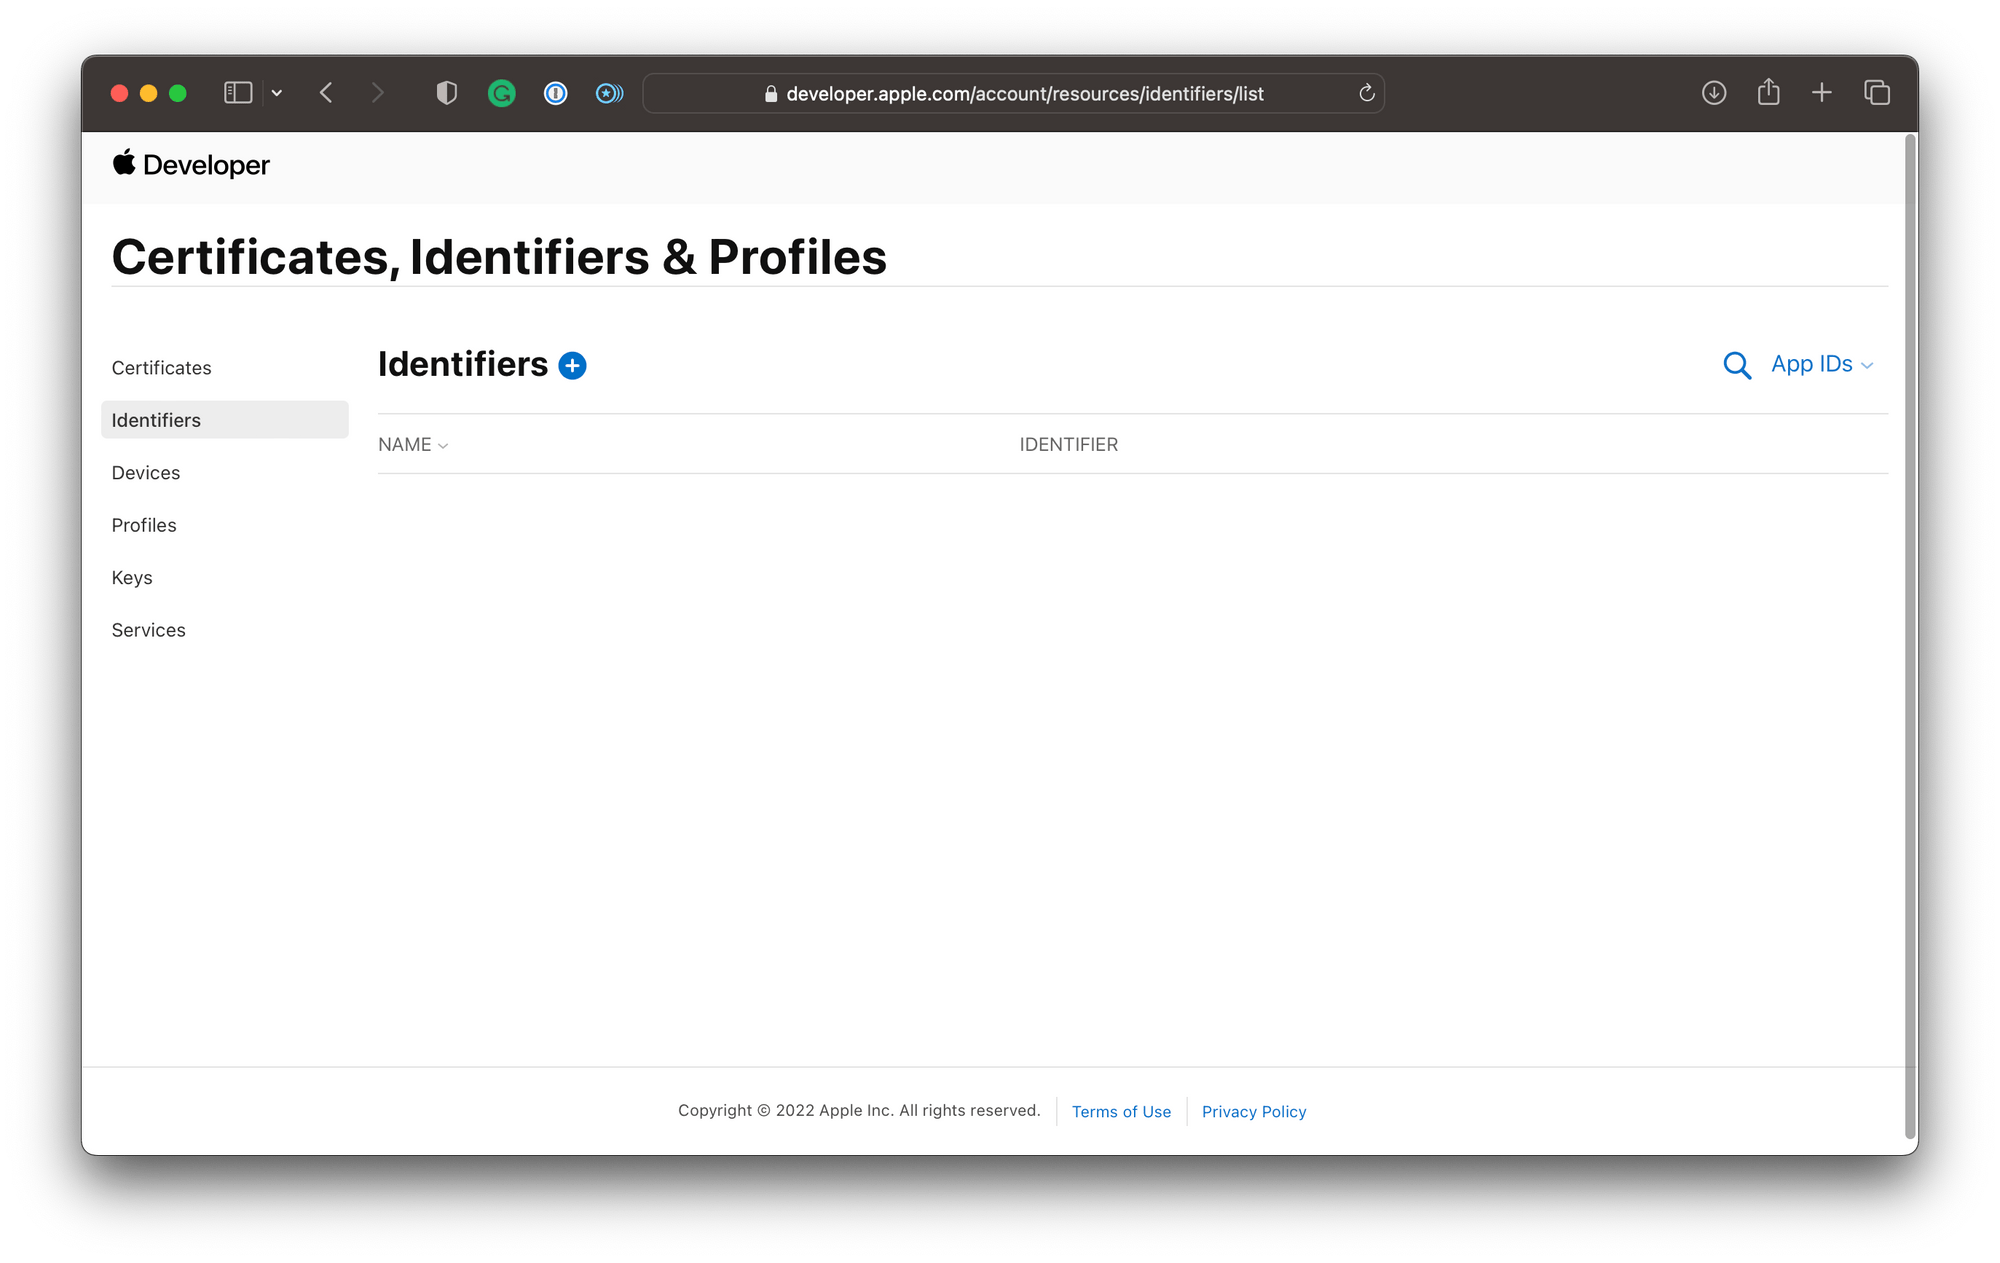This screenshot has height=1263, width=2000.
Task: Switch to the Certificates section
Action: click(x=161, y=367)
